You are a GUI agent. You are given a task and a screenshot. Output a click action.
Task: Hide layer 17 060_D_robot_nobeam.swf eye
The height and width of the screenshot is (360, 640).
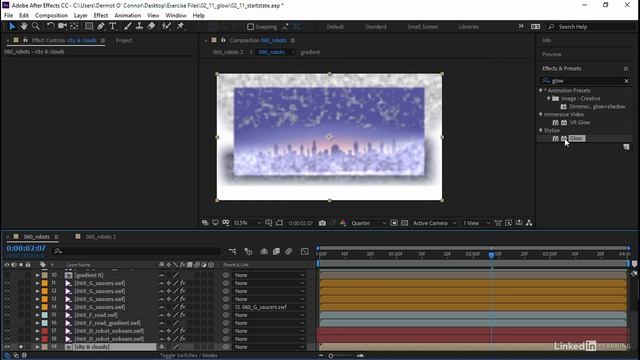click(x=7, y=331)
